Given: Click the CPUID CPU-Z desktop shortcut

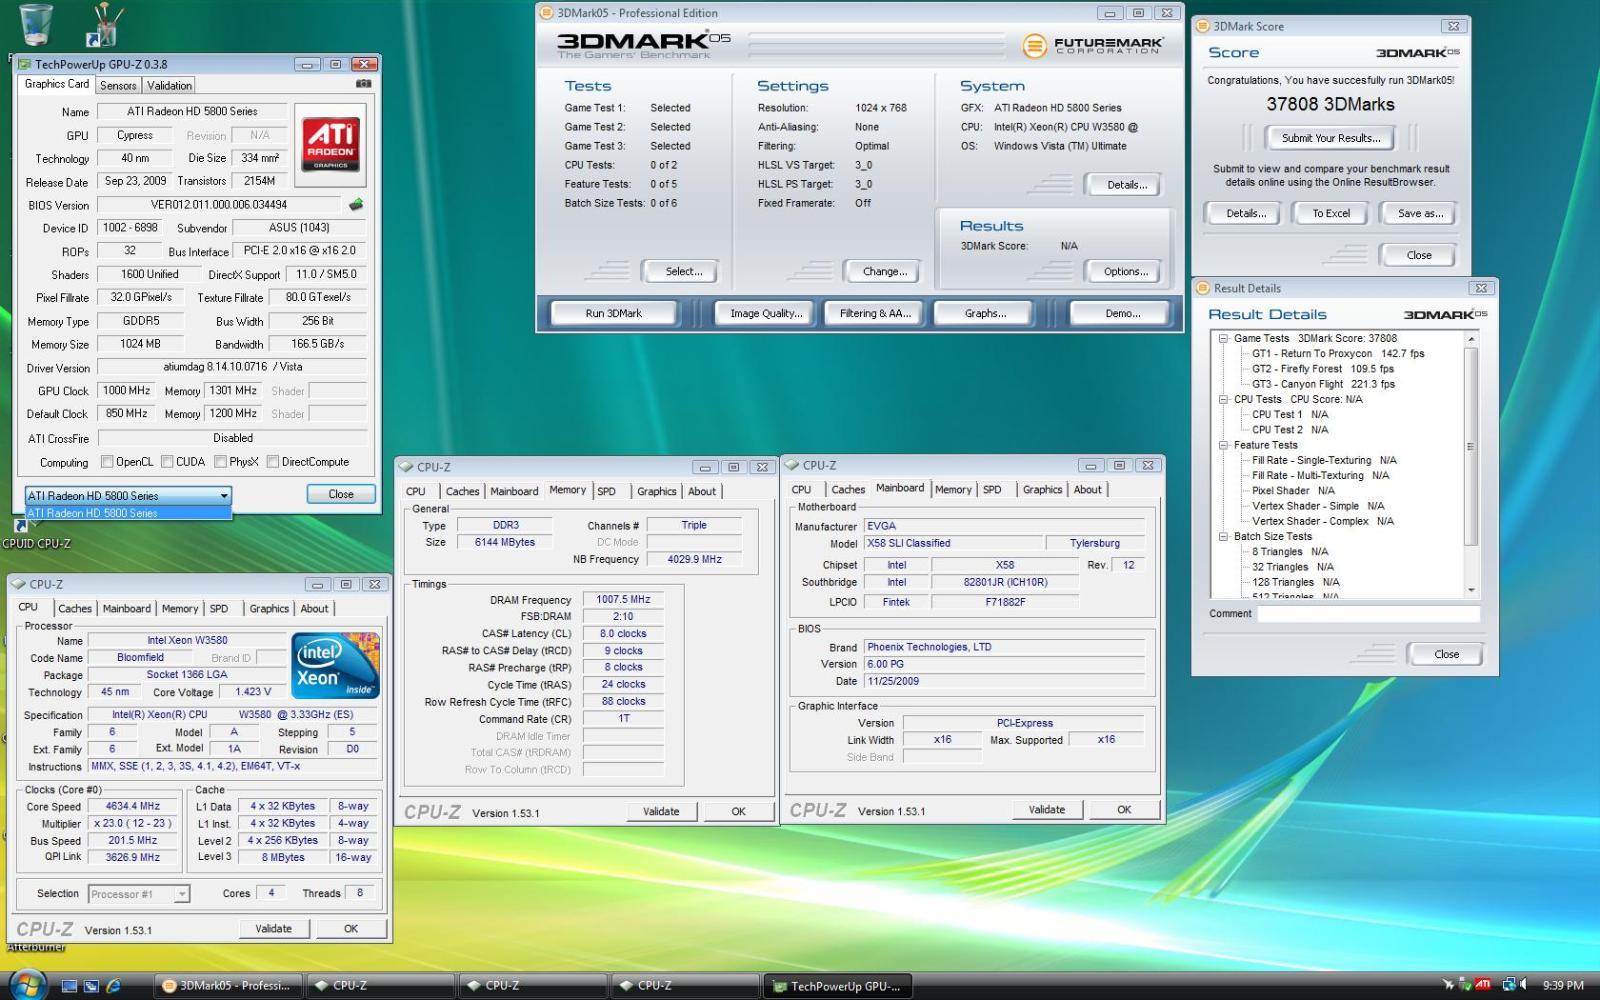Looking at the screenshot, I should (x=35, y=533).
